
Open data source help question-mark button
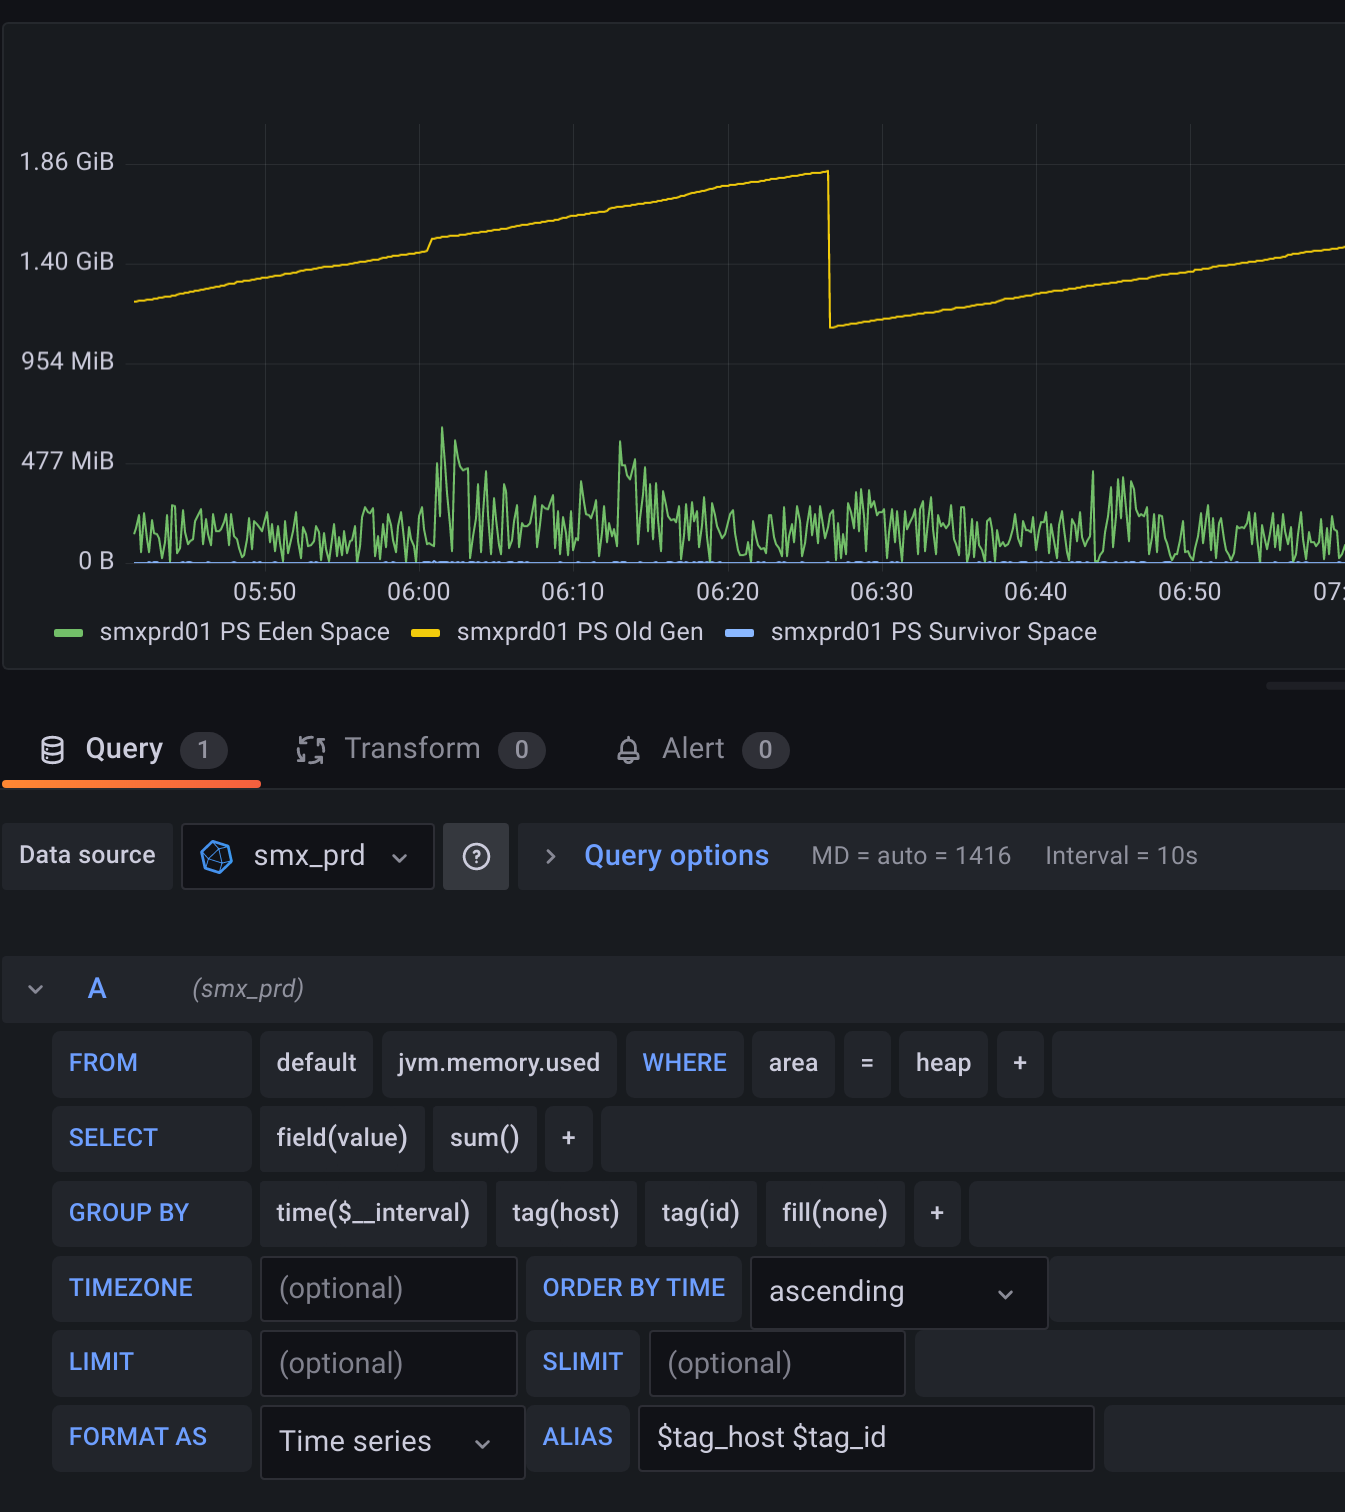476,856
